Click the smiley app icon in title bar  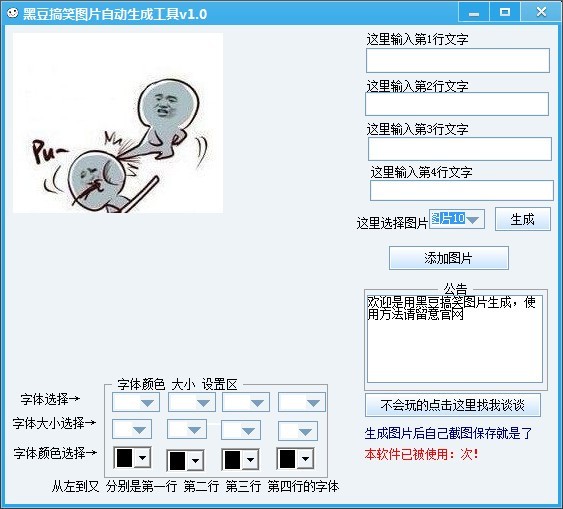[13, 13]
